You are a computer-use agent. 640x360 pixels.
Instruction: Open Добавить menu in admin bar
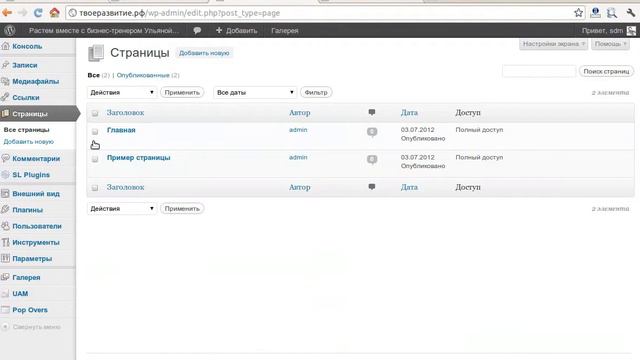(x=237, y=31)
